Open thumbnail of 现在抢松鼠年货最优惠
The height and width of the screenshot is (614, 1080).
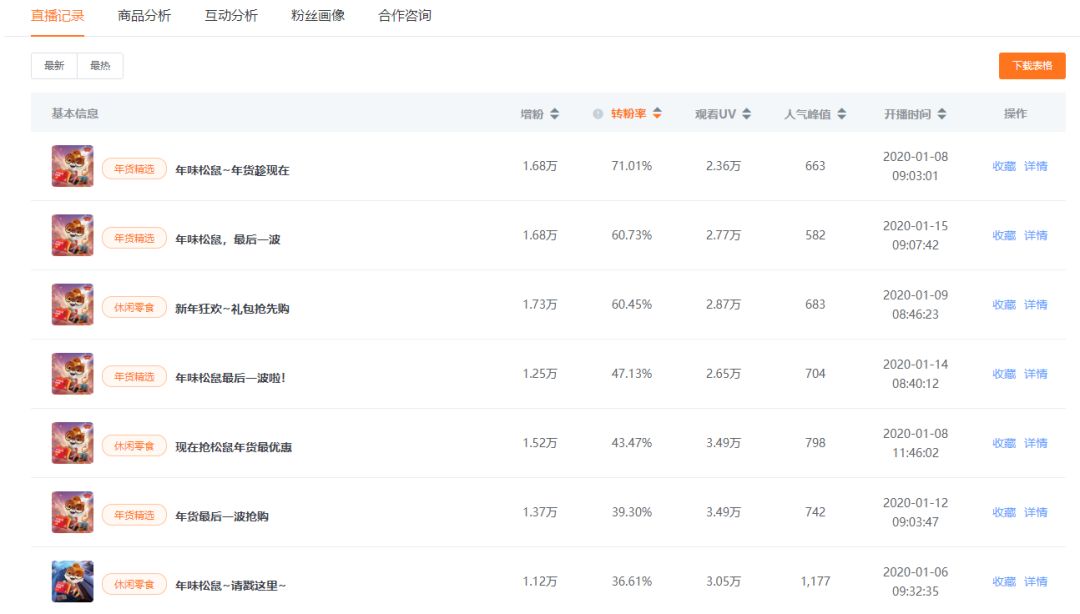[72, 443]
